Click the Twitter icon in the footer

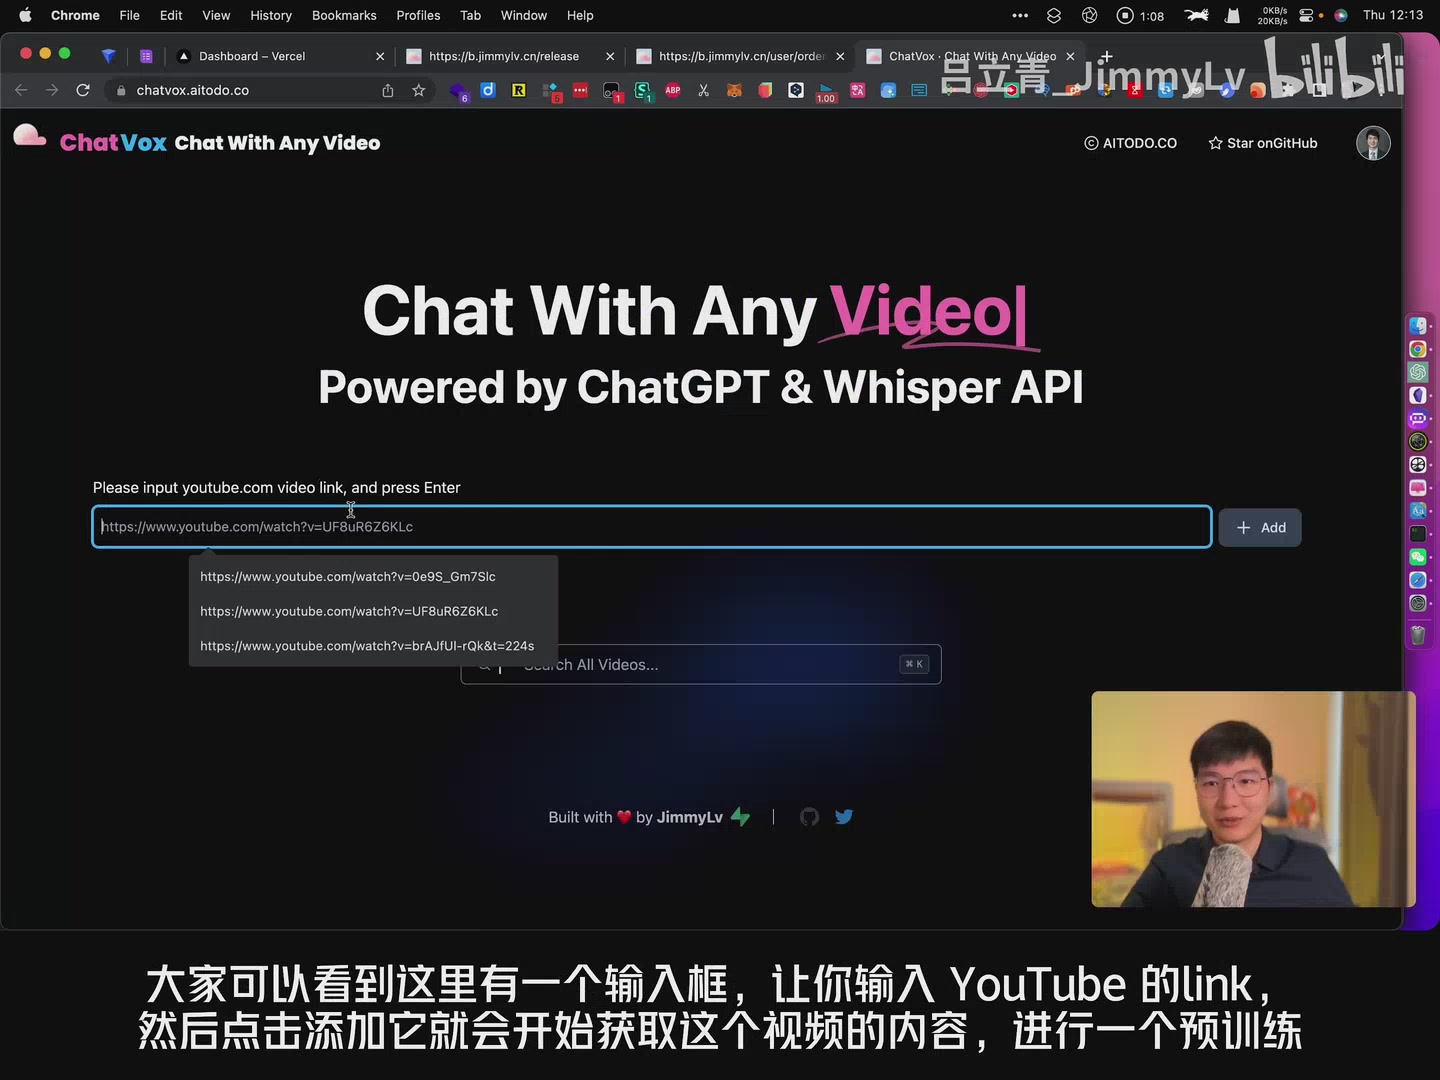tap(844, 817)
